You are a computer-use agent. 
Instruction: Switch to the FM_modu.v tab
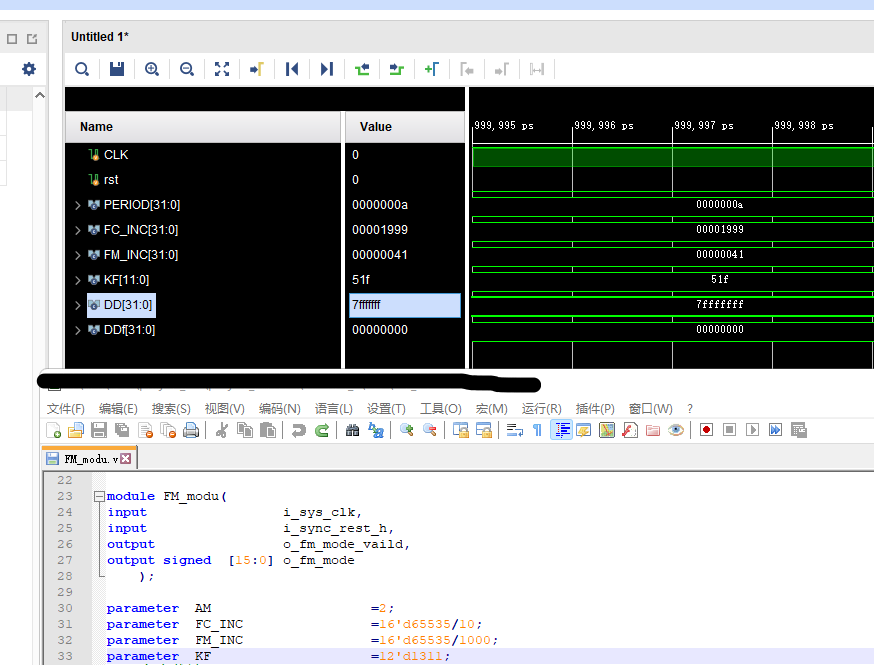coord(90,459)
